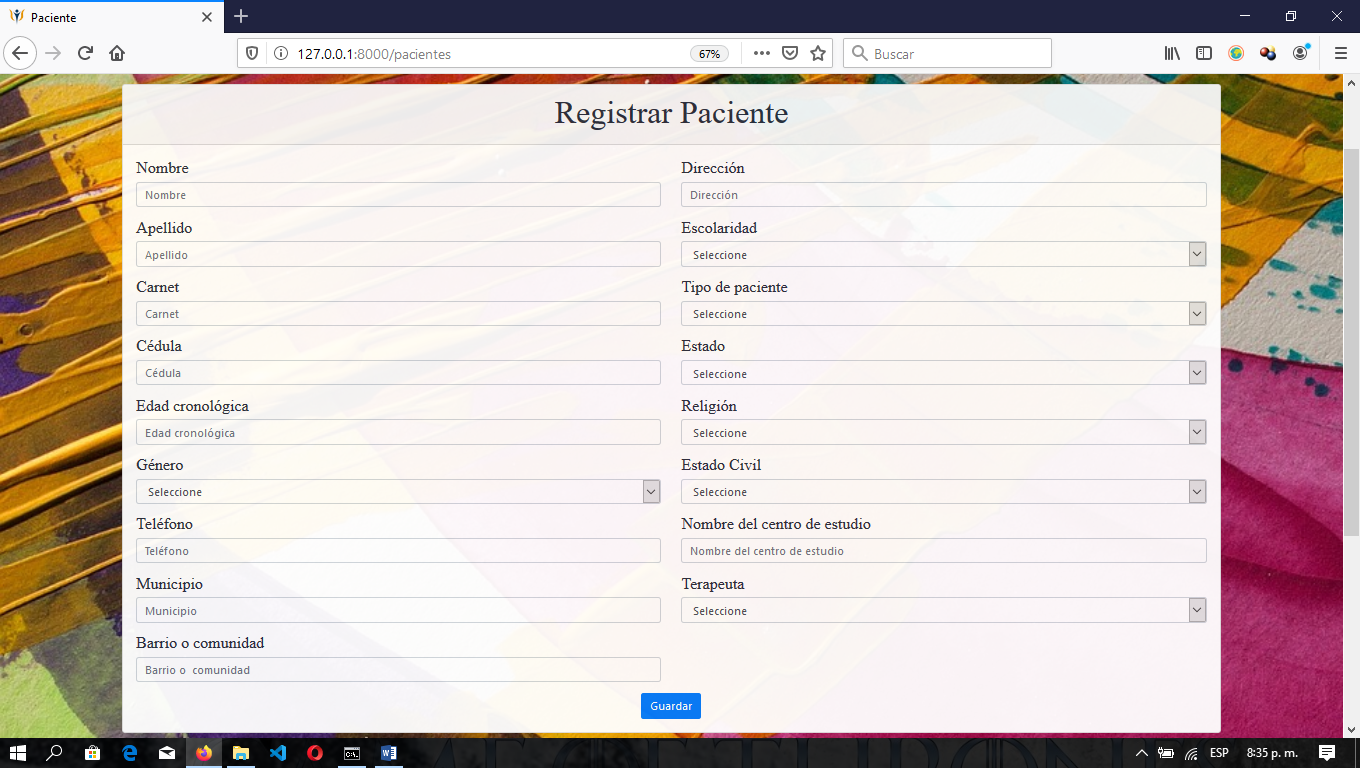This screenshot has height=768, width=1360.
Task: Go to the Firefox home page
Action: pos(117,54)
